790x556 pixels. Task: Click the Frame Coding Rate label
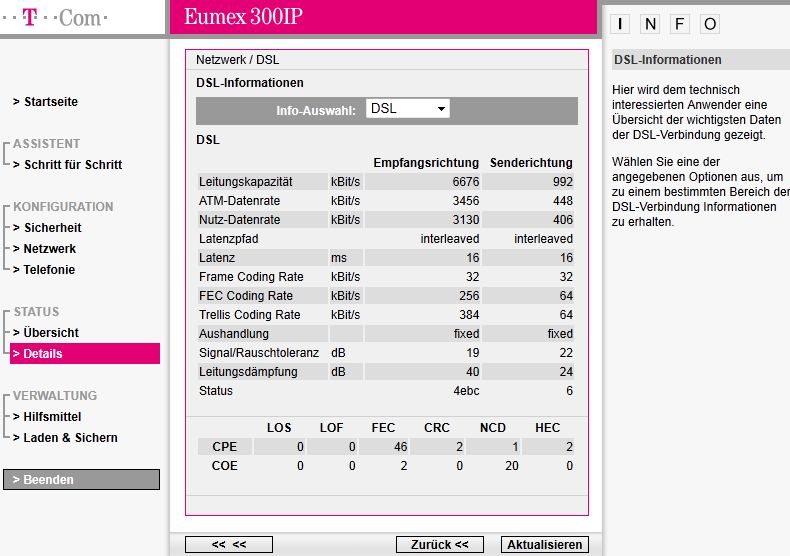click(251, 277)
